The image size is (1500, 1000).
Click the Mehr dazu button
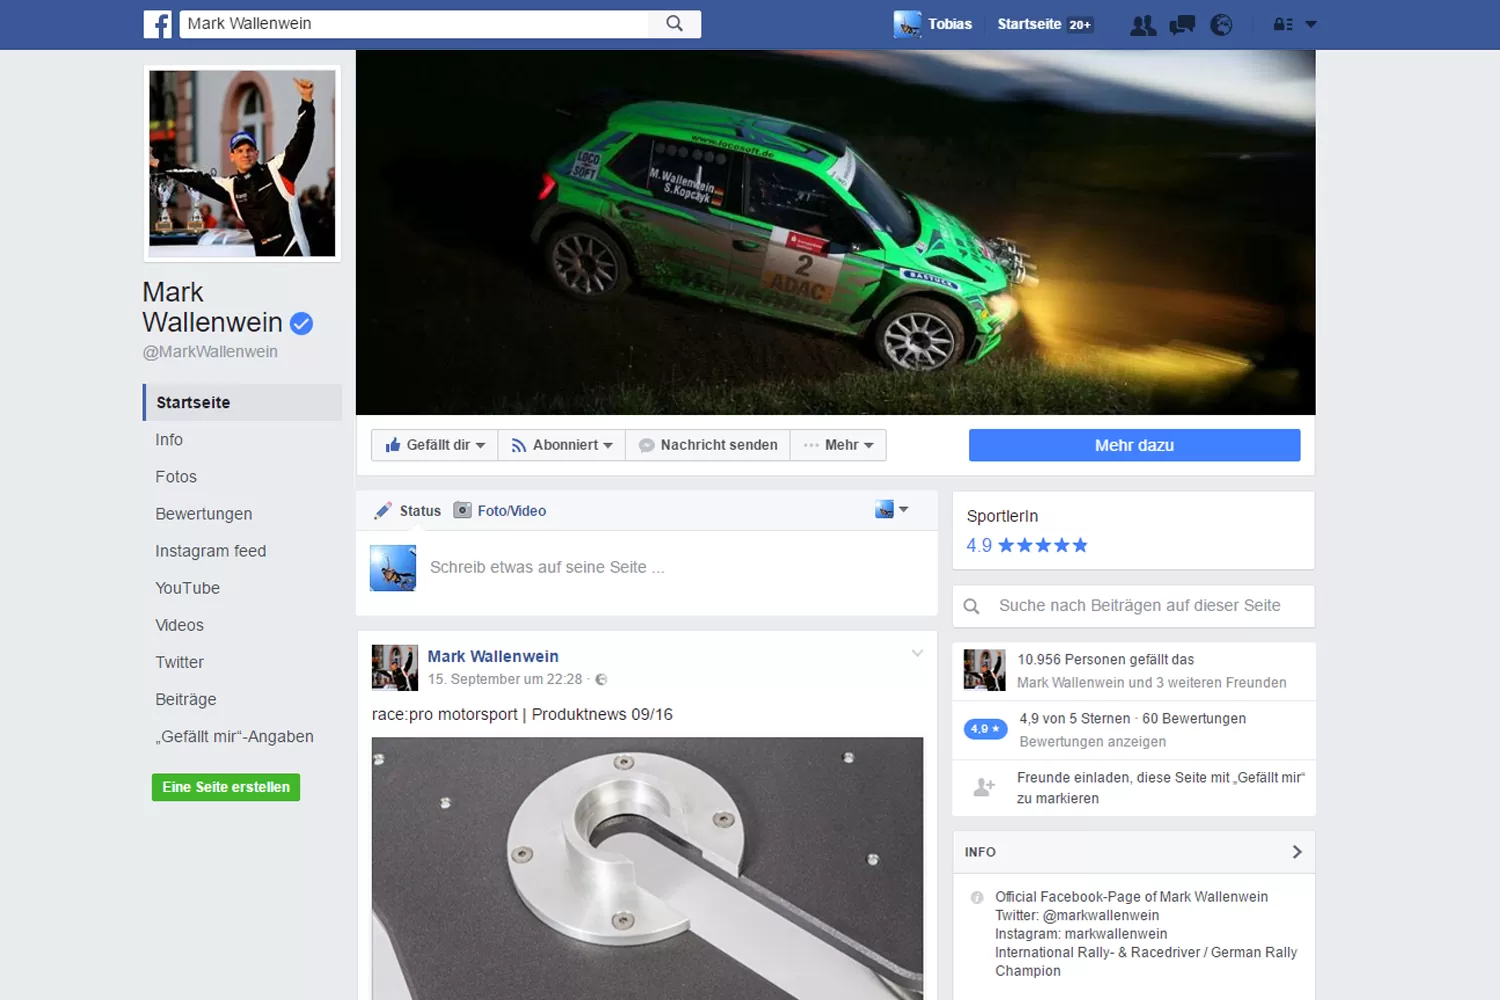point(1134,445)
